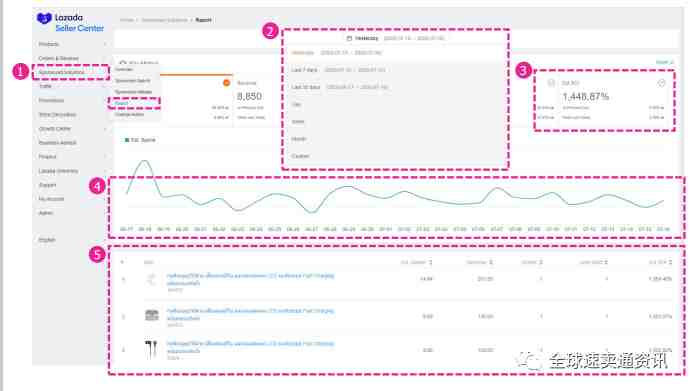Click Sponsored Solutions in sidebar
The image size is (690, 391).
(x=61, y=72)
